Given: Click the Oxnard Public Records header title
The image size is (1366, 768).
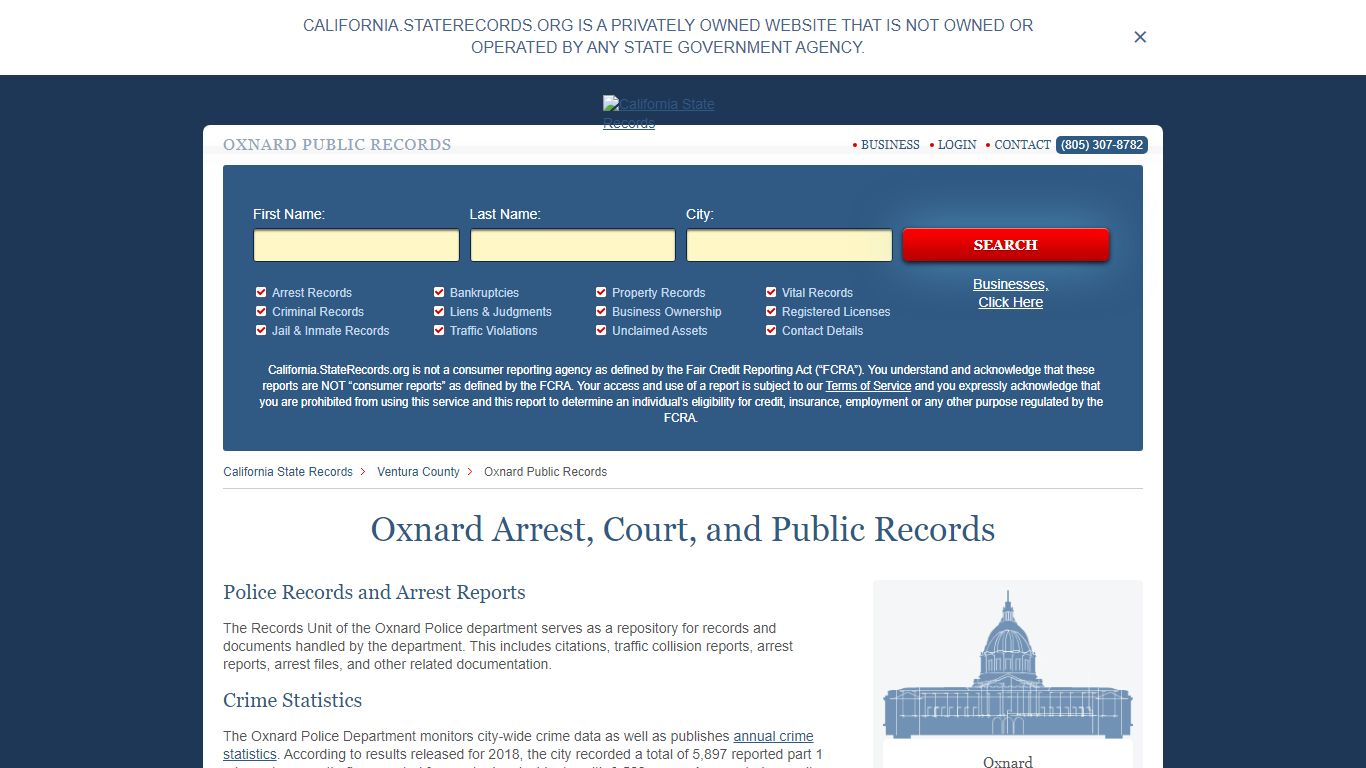Looking at the screenshot, I should 337,145.
